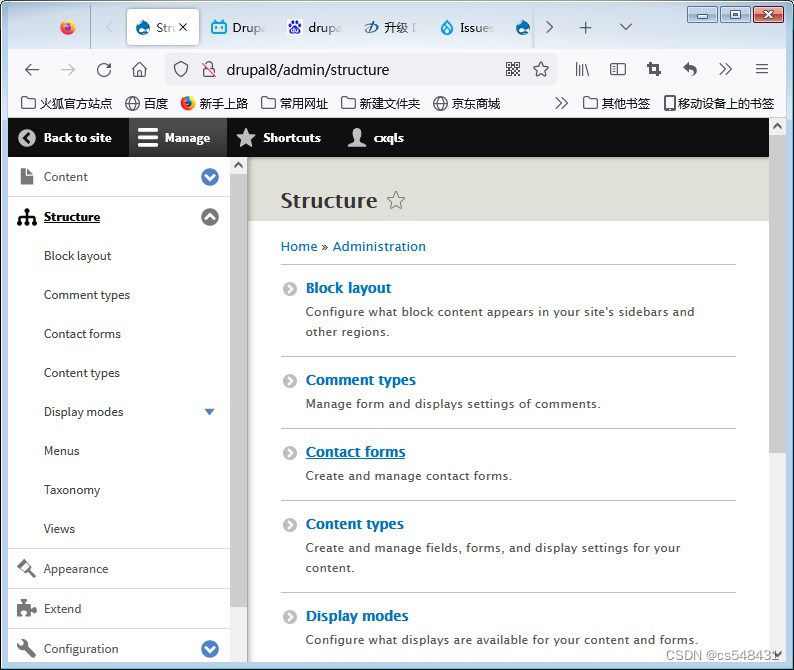794x670 pixels.
Task: Open the Block layout heading link
Action: [348, 288]
